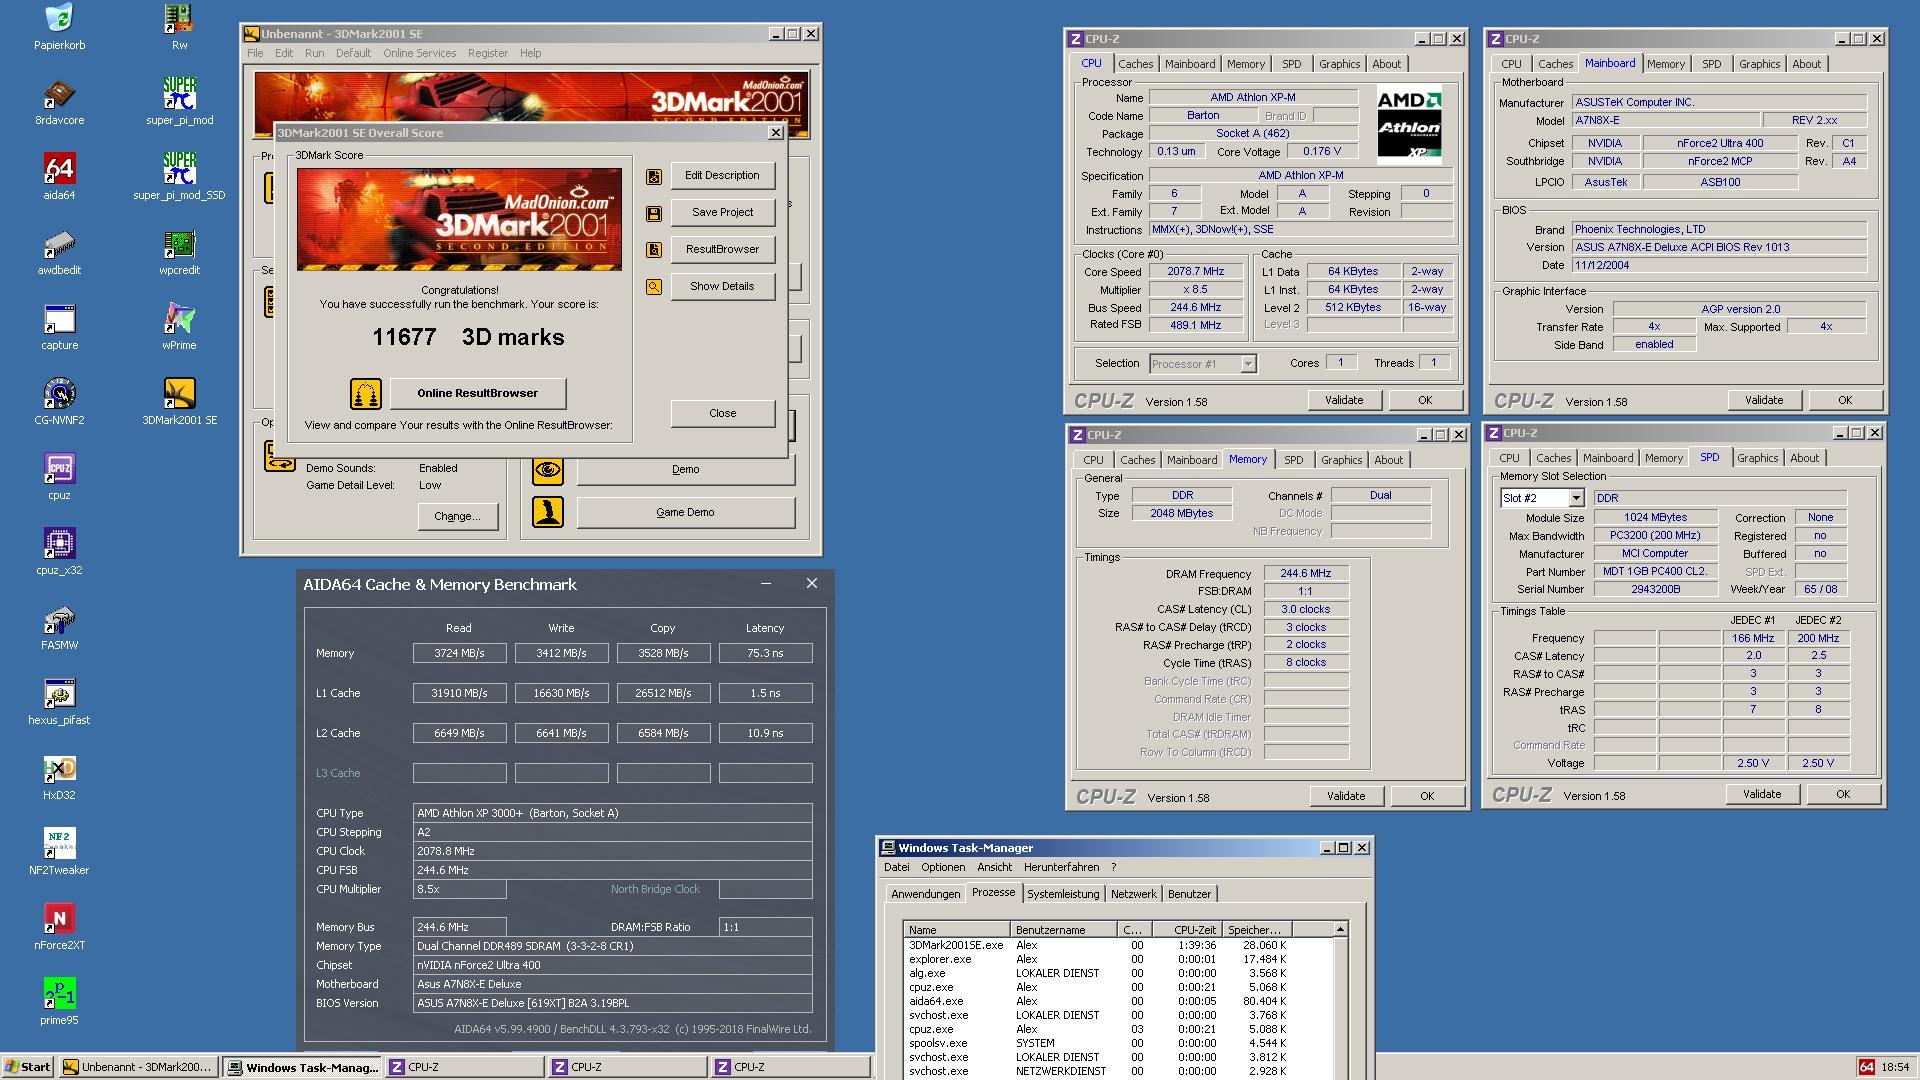Image resolution: width=1920 pixels, height=1080 pixels.
Task: Click the Edit Description icon in score dialog
Action: [x=654, y=176]
